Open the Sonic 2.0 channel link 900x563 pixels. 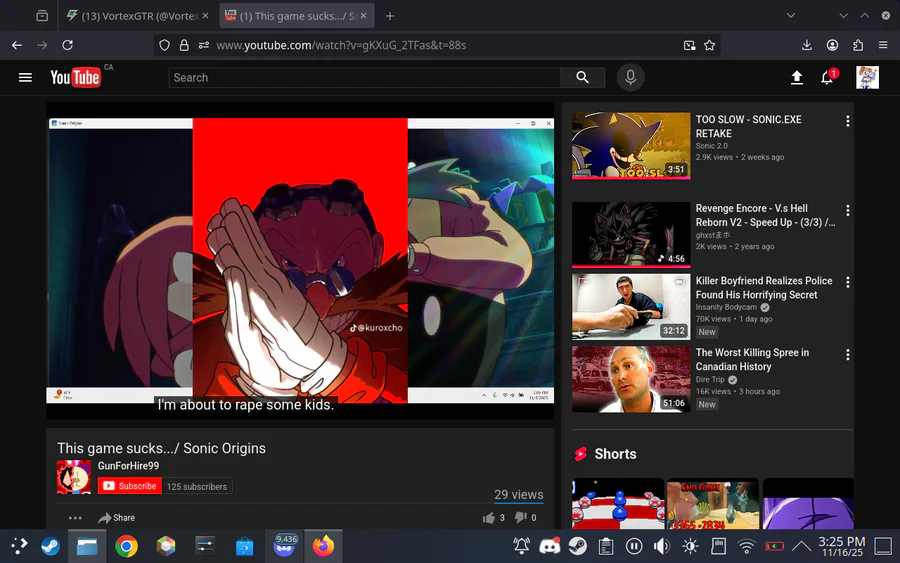tap(712, 146)
